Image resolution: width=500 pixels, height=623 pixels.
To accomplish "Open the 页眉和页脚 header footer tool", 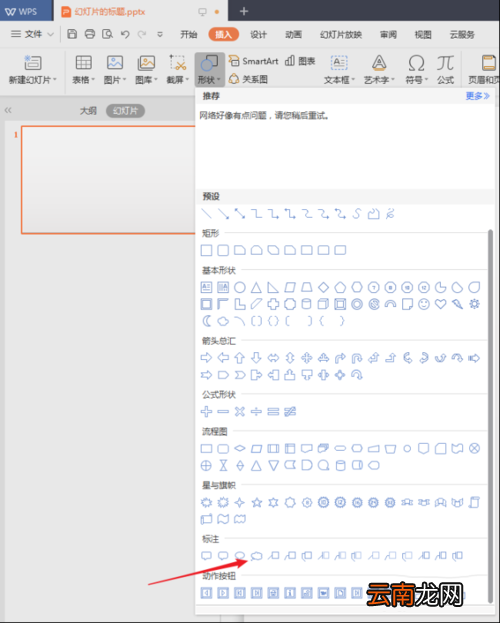I will tap(484, 70).
